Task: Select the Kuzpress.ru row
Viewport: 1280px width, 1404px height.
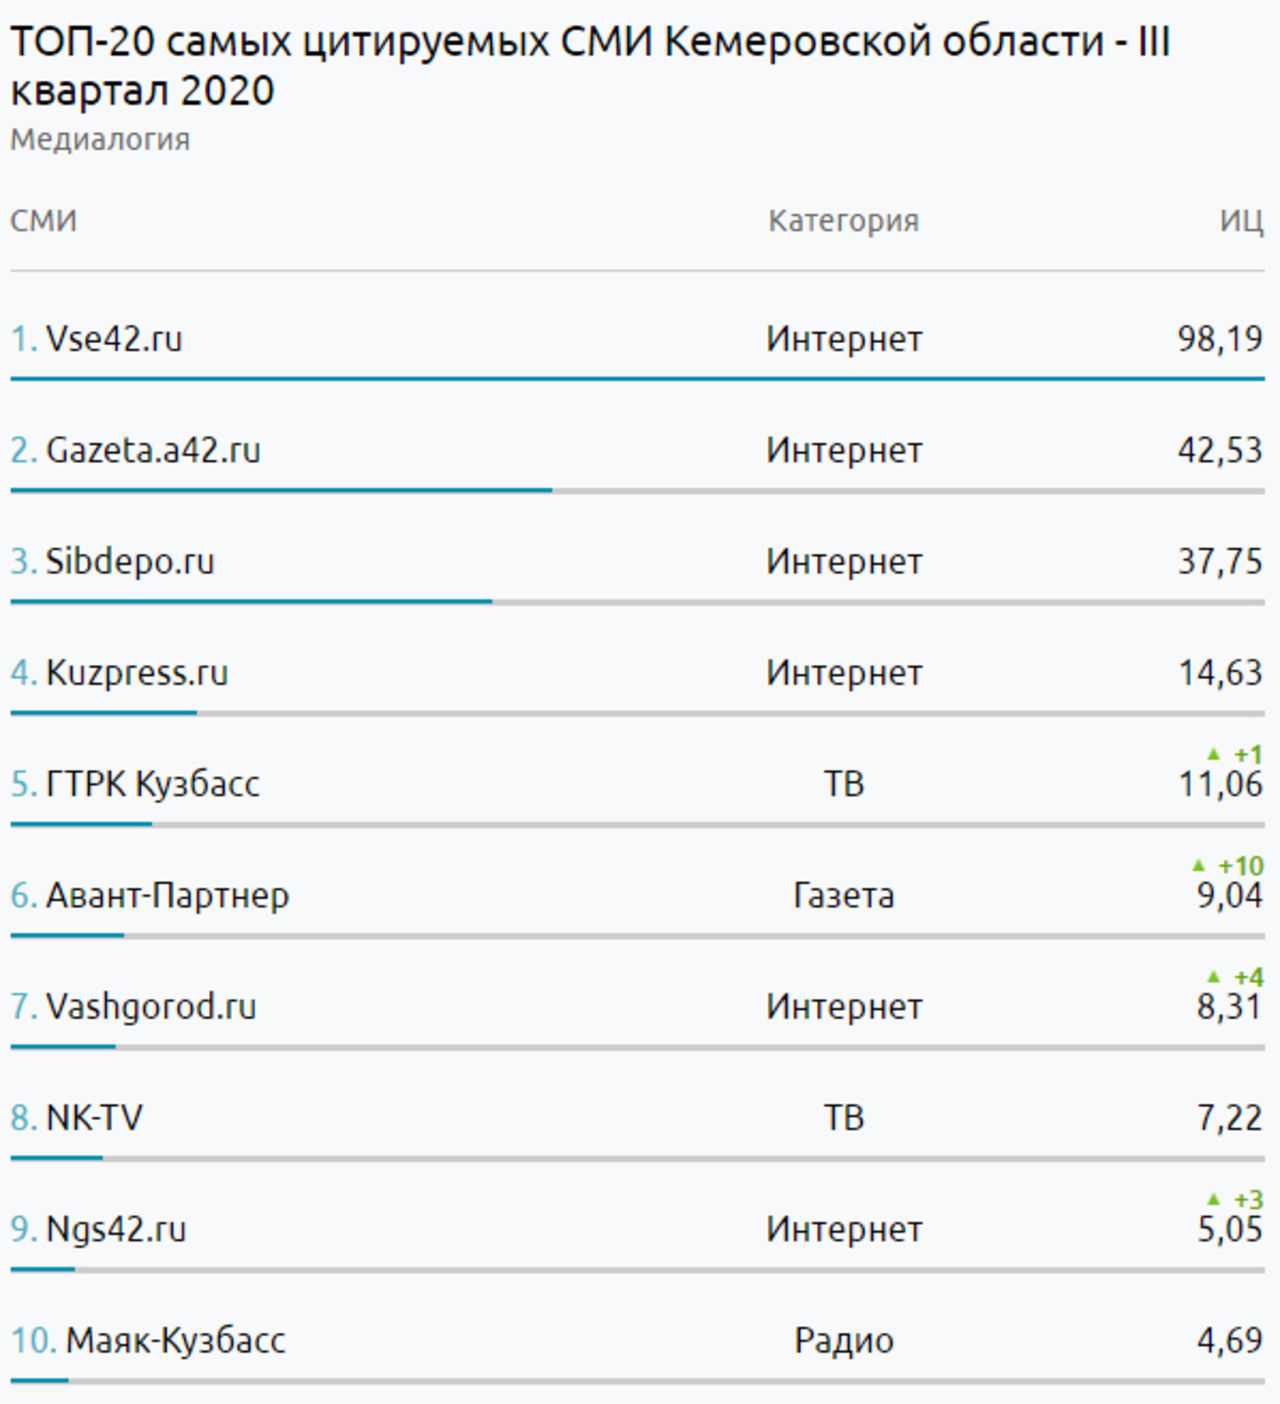Action: (637, 673)
